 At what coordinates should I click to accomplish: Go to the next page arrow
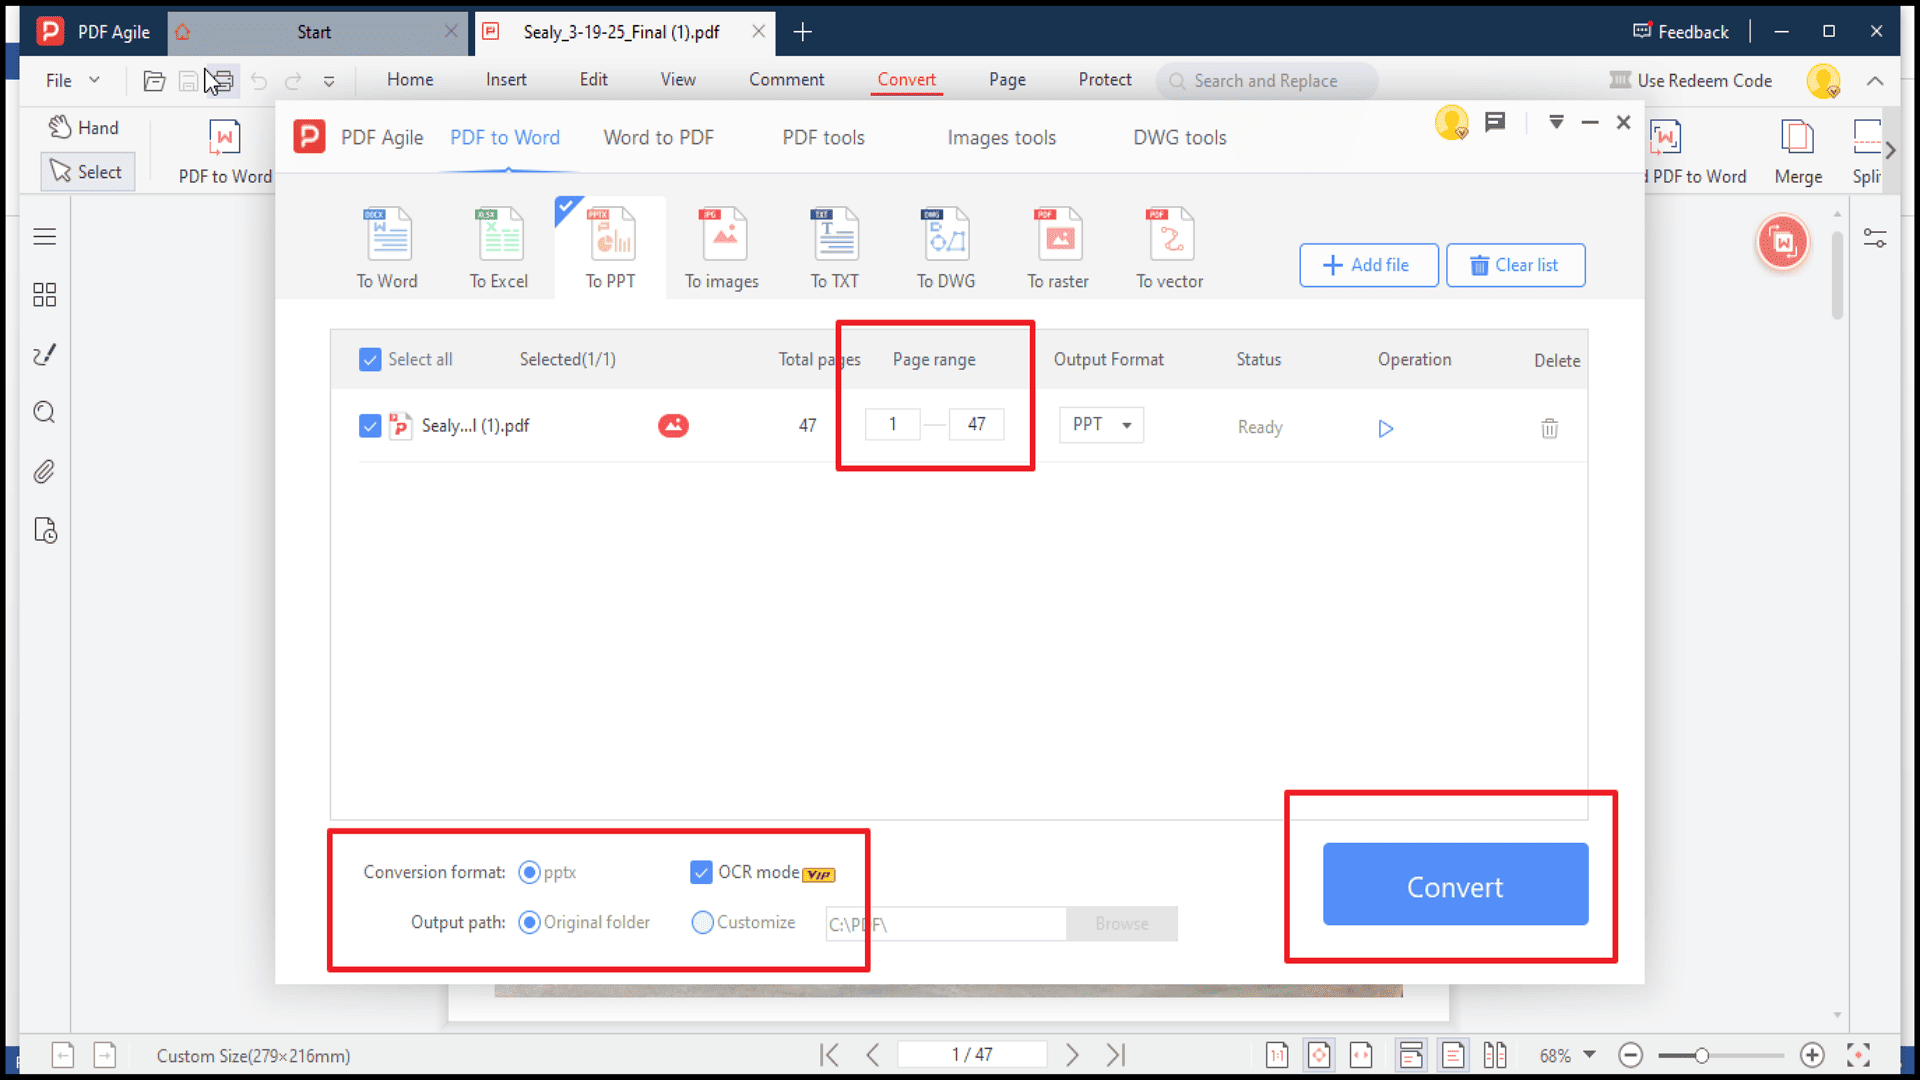pos(1072,1054)
